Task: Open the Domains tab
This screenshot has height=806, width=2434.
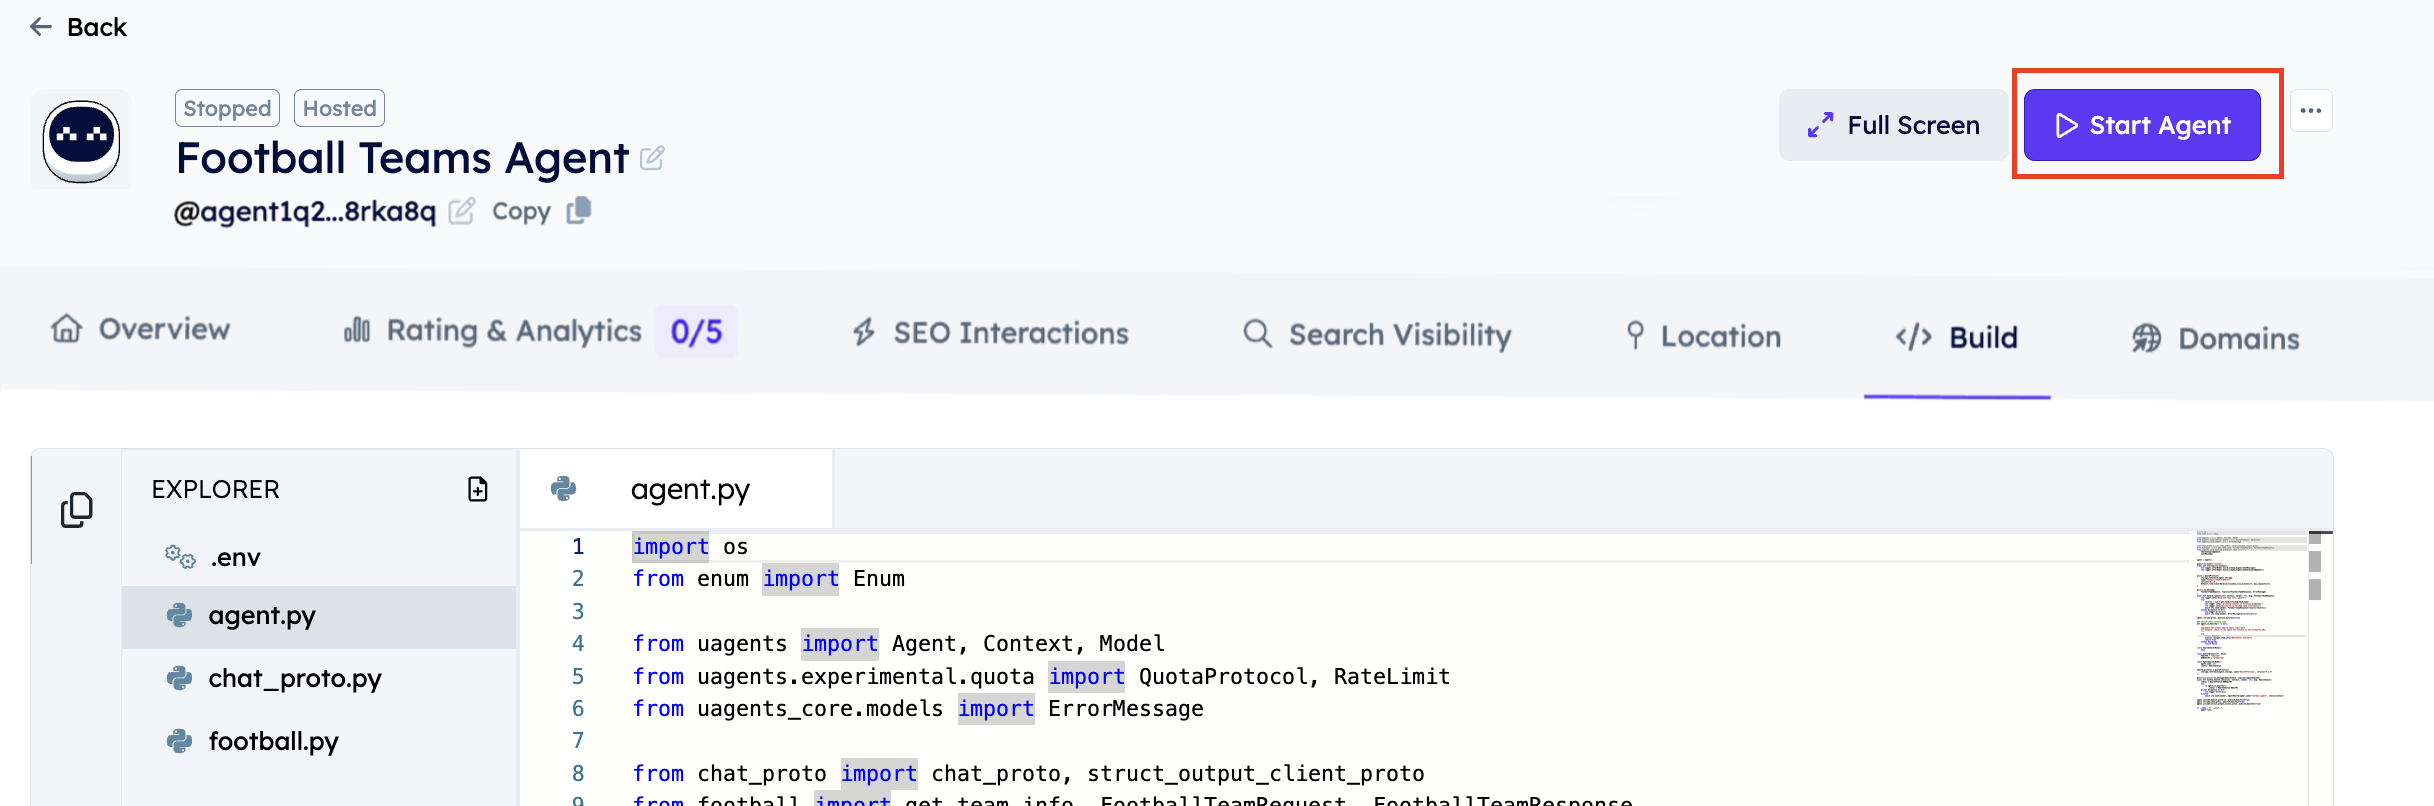Action: 2215,339
